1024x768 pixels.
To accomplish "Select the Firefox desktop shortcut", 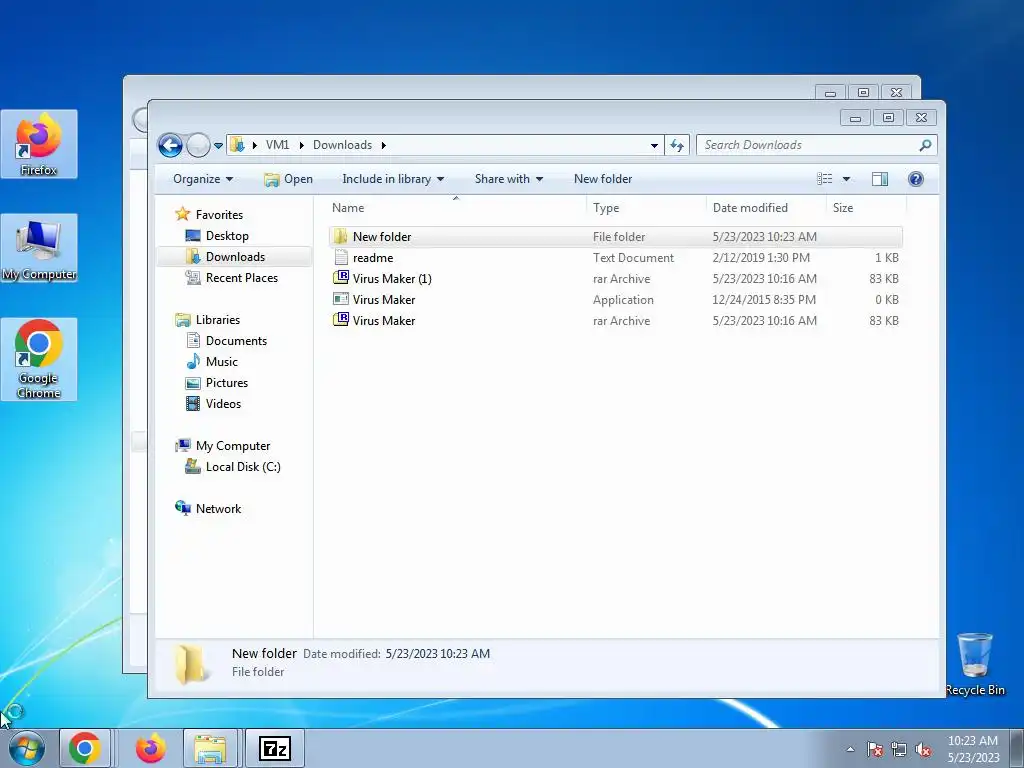I will click(x=39, y=144).
